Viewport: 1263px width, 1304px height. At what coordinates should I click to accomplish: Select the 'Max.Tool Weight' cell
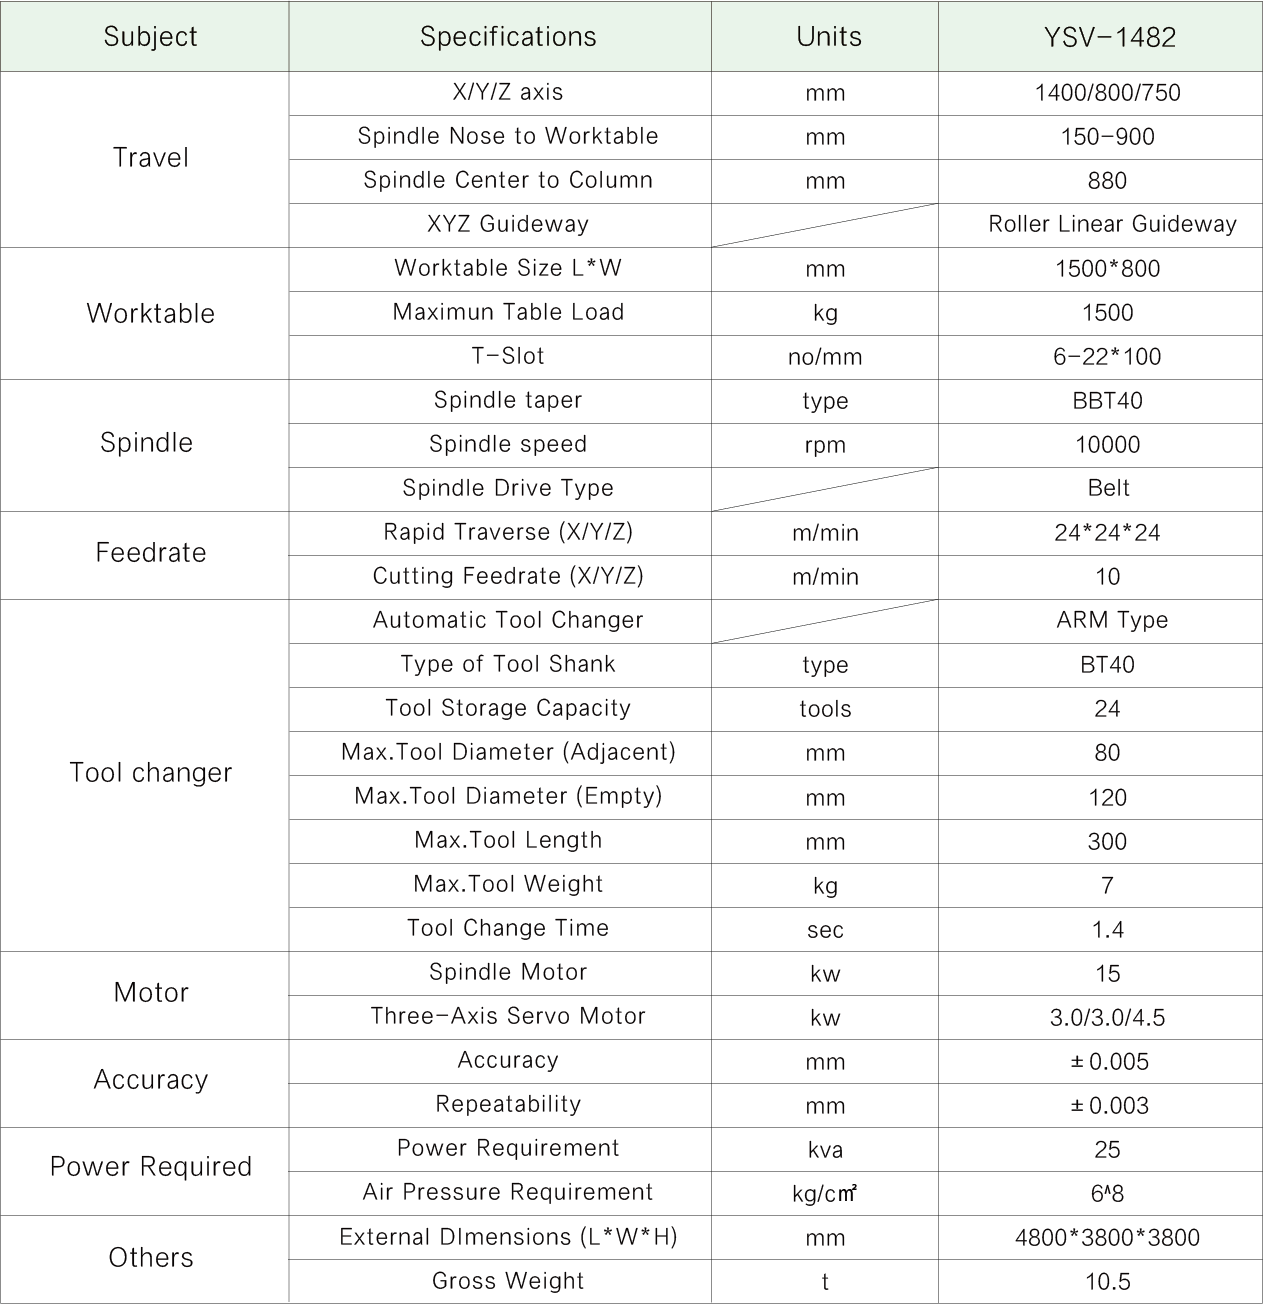[500, 885]
